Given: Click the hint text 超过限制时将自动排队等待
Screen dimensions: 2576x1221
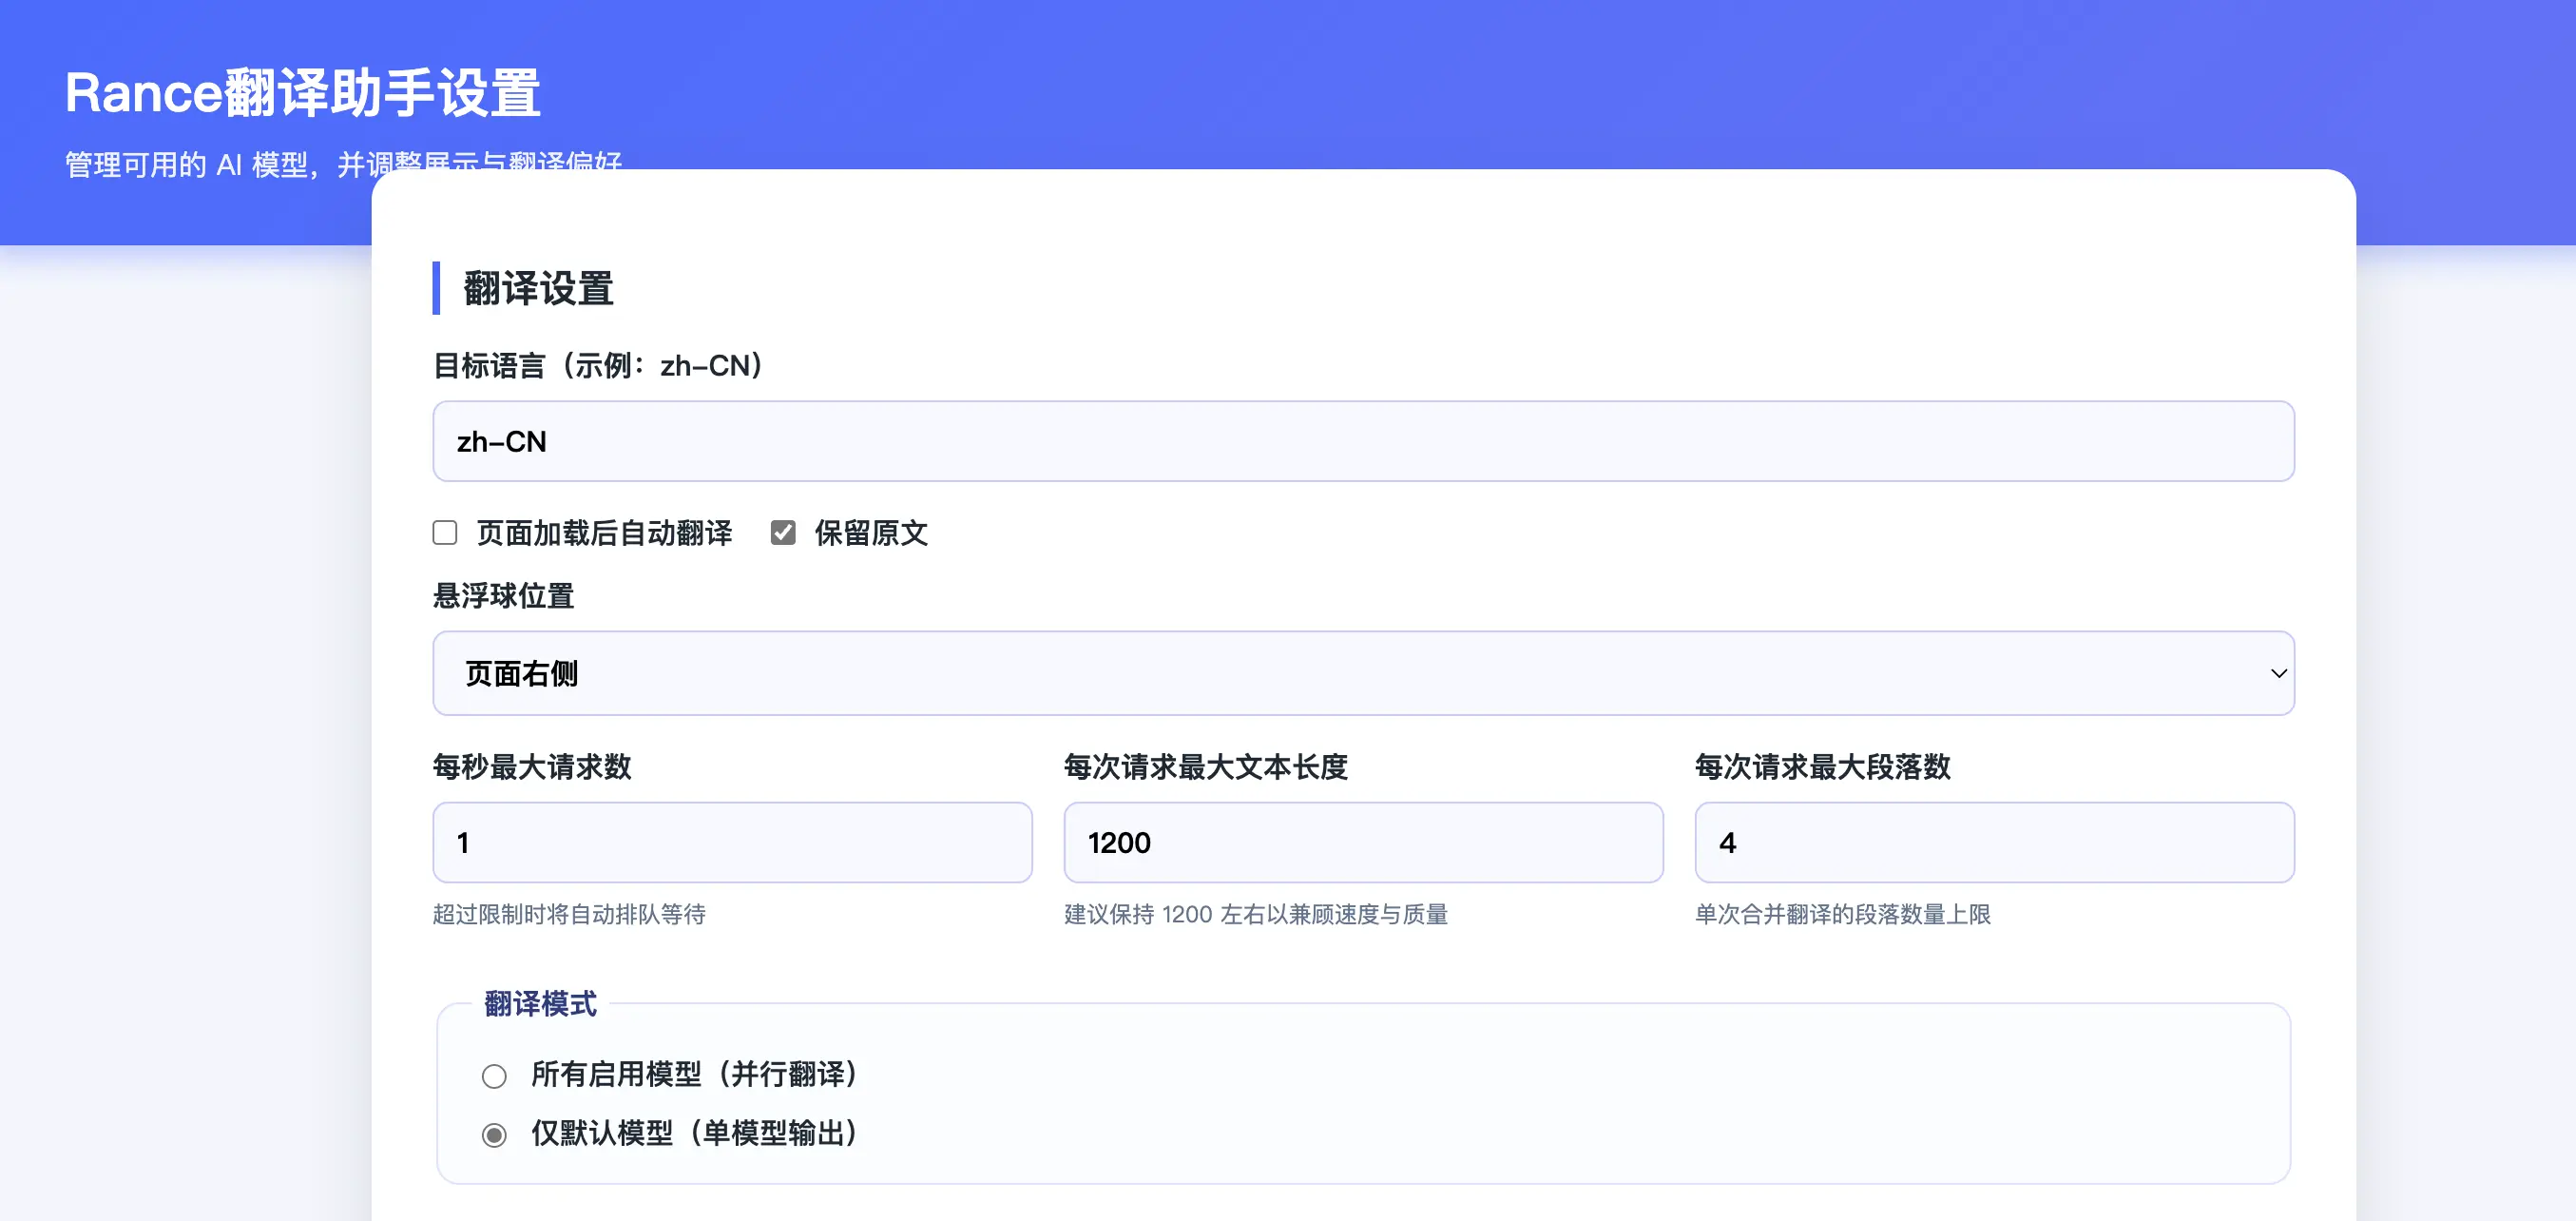Looking at the screenshot, I should [570, 915].
